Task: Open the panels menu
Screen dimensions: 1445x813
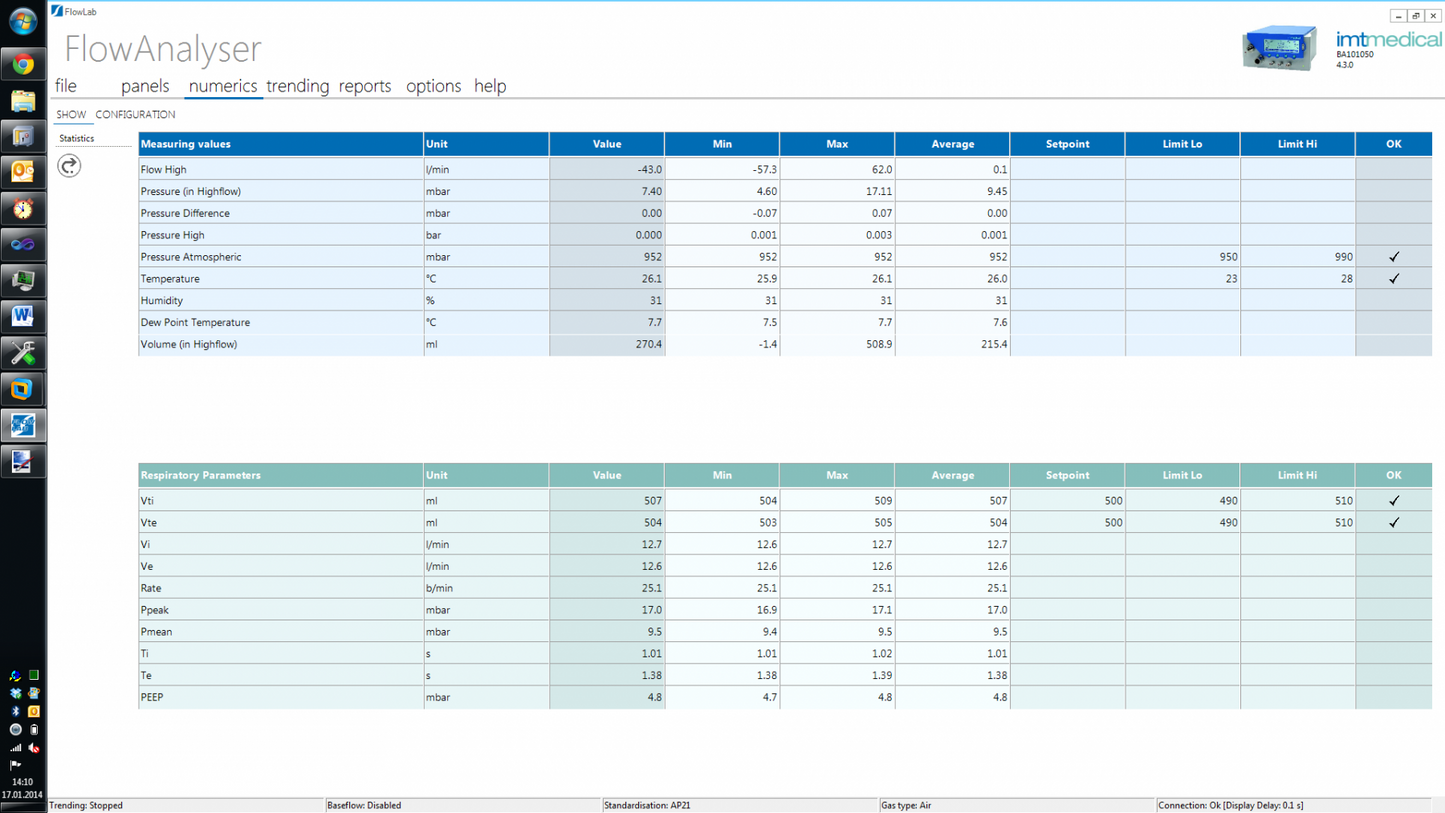Action: click(145, 86)
